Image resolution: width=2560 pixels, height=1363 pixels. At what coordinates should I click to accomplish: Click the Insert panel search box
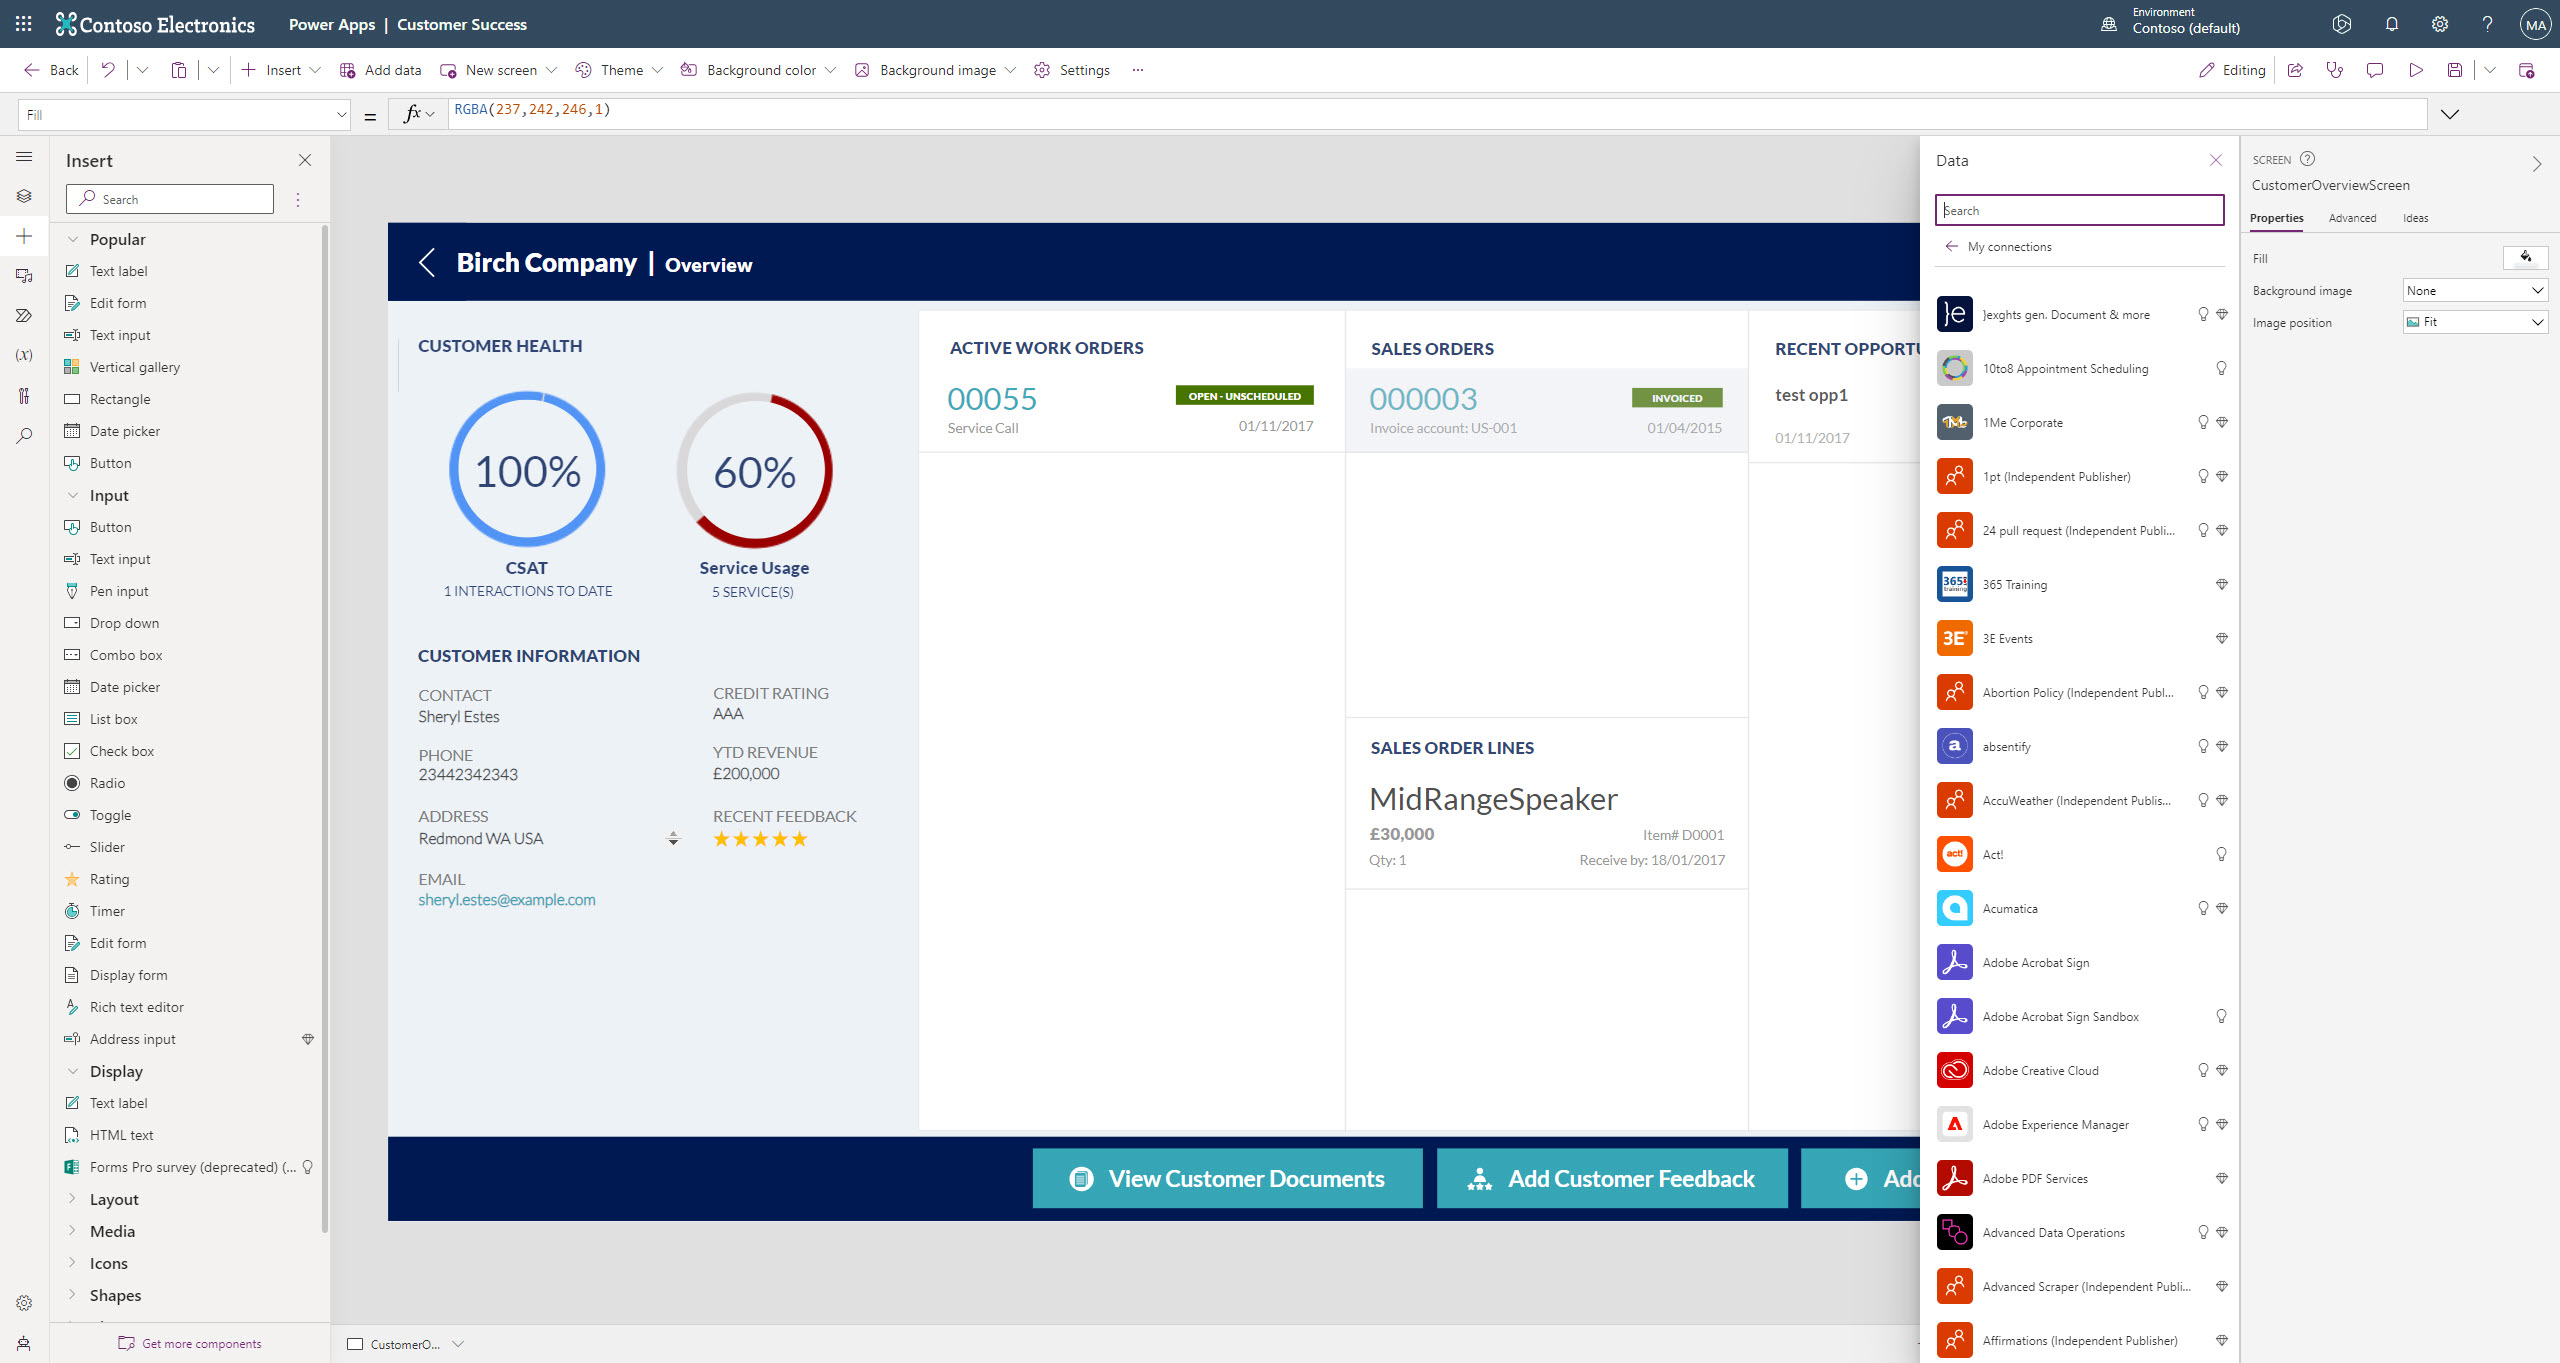point(170,199)
